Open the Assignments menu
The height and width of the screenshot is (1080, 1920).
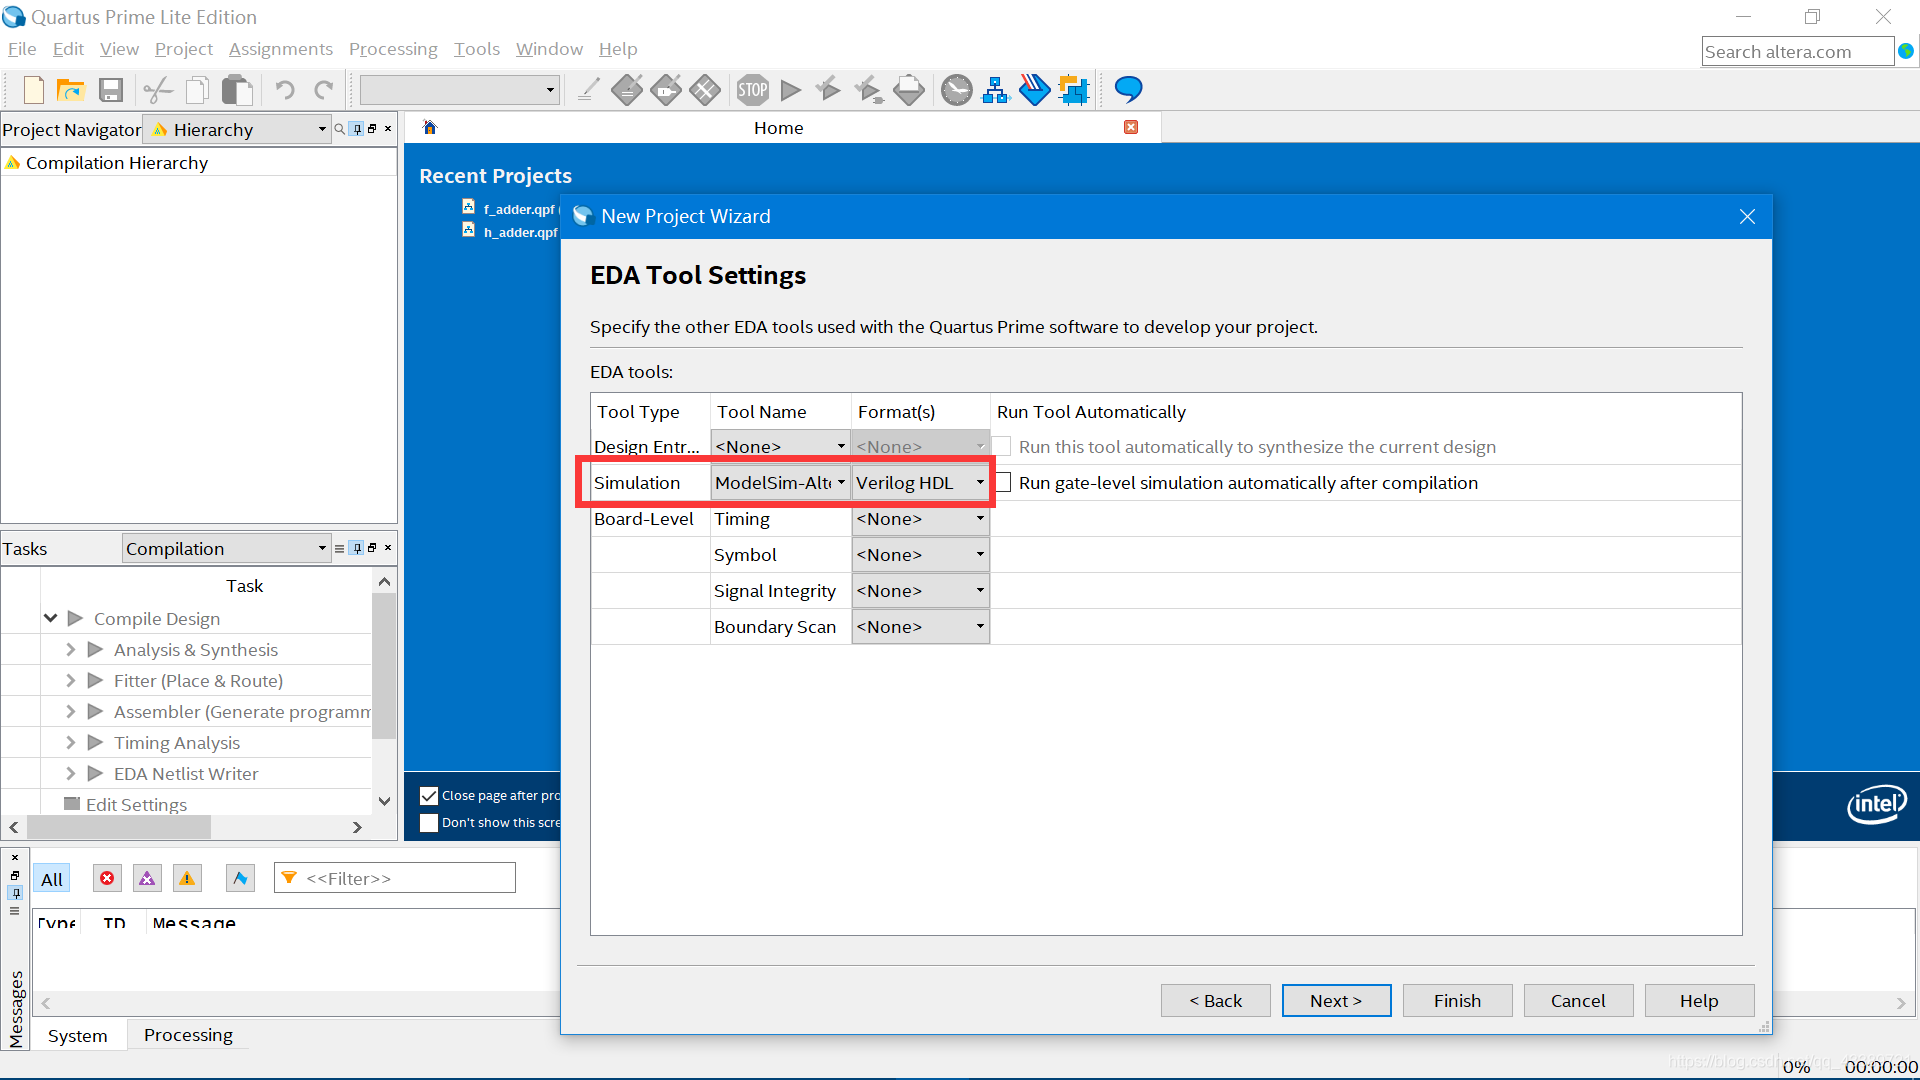(280, 49)
